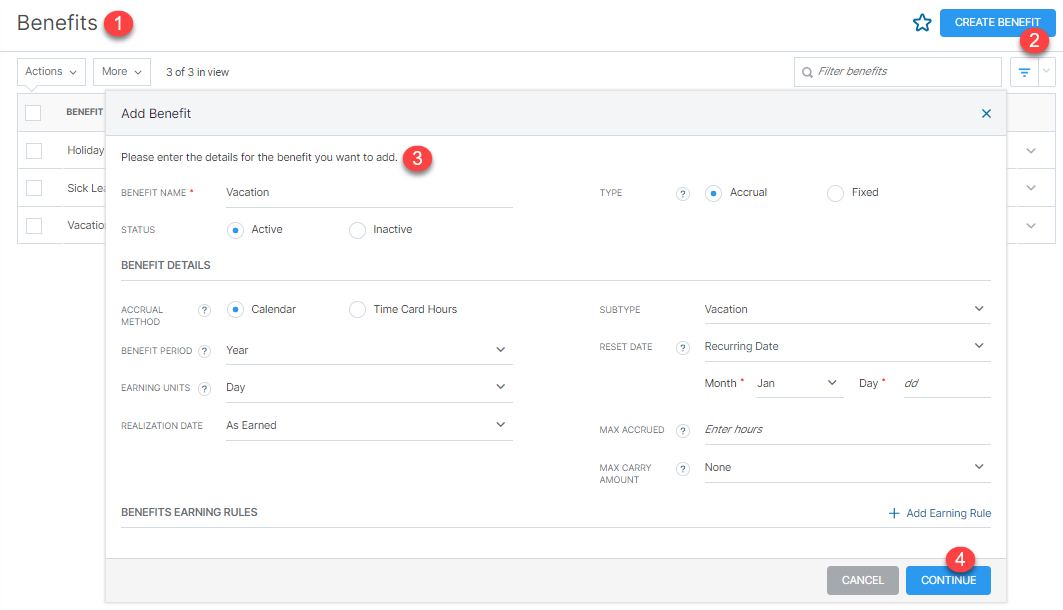The width and height of the screenshot is (1063, 610).
Task: Click the Accrual Method help icon
Action: click(205, 311)
